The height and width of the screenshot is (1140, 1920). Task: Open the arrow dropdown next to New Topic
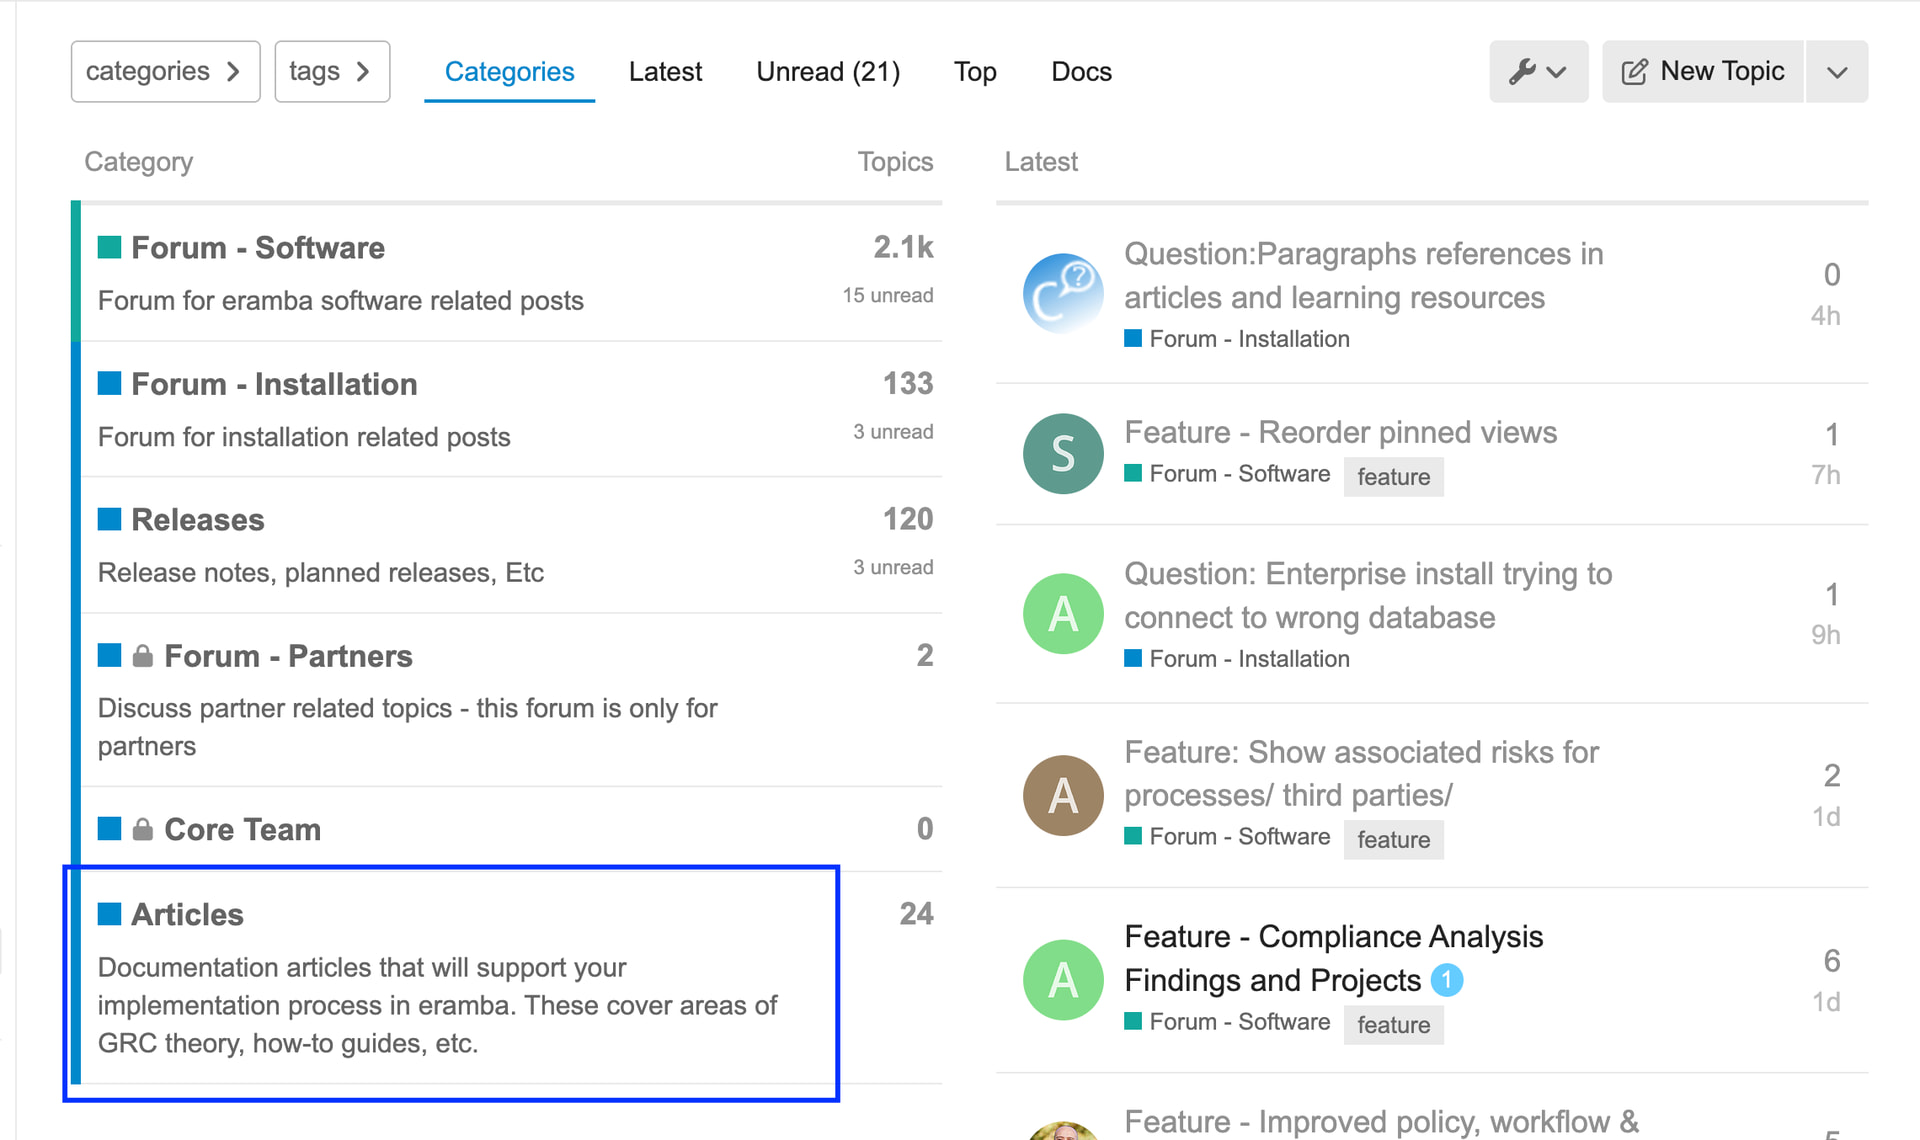(x=1837, y=72)
